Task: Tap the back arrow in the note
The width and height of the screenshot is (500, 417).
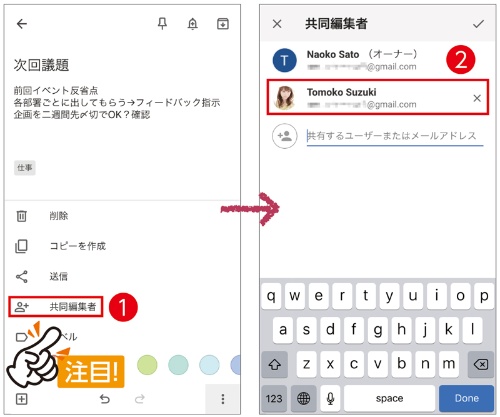Action: click(22, 24)
